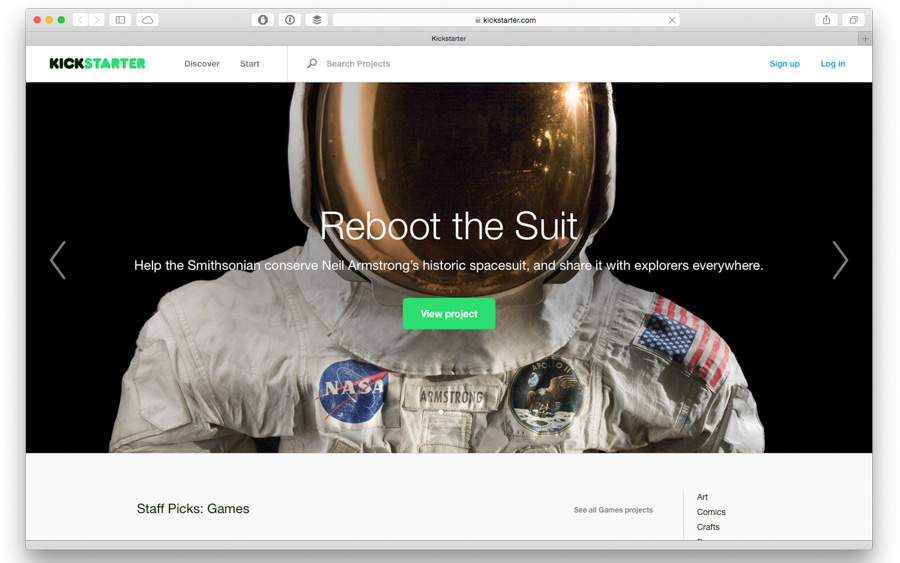Add a new tab with plus

865,38
